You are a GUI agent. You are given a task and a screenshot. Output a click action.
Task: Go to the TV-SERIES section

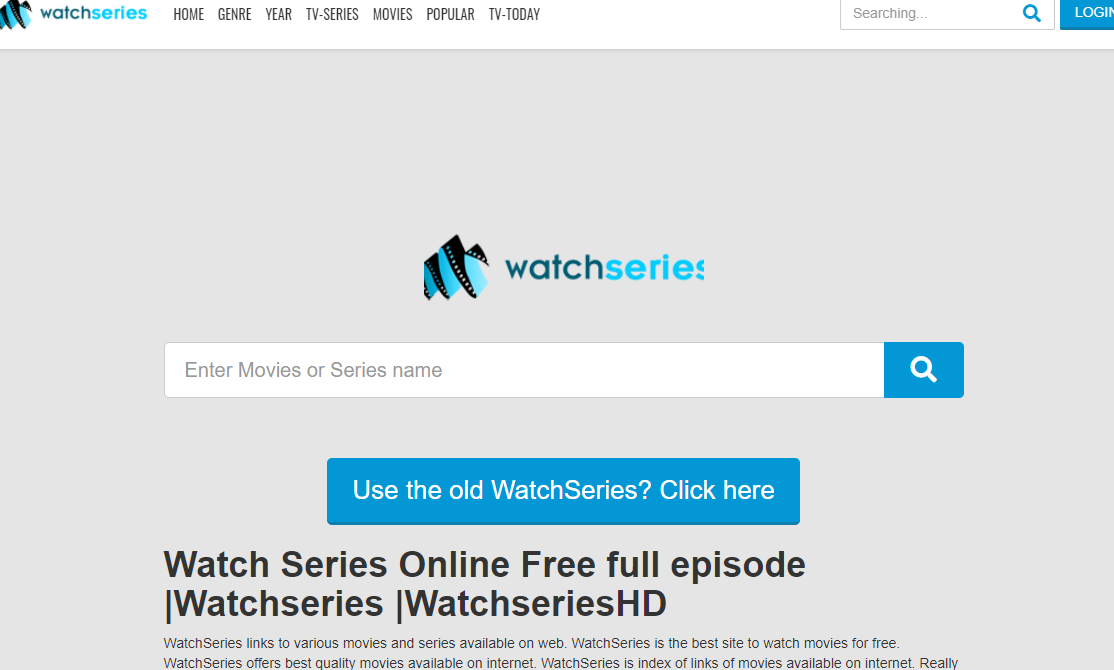[x=332, y=14]
